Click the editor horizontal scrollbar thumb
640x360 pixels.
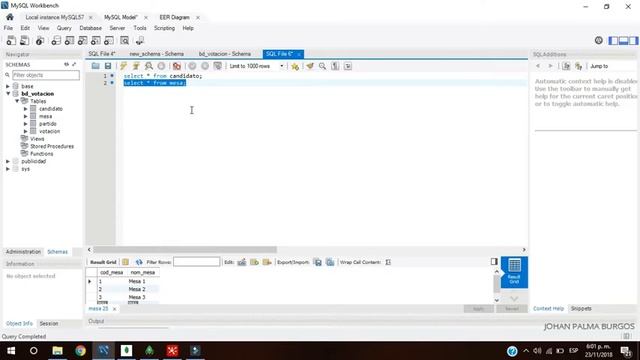pyautogui.click(x=185, y=250)
